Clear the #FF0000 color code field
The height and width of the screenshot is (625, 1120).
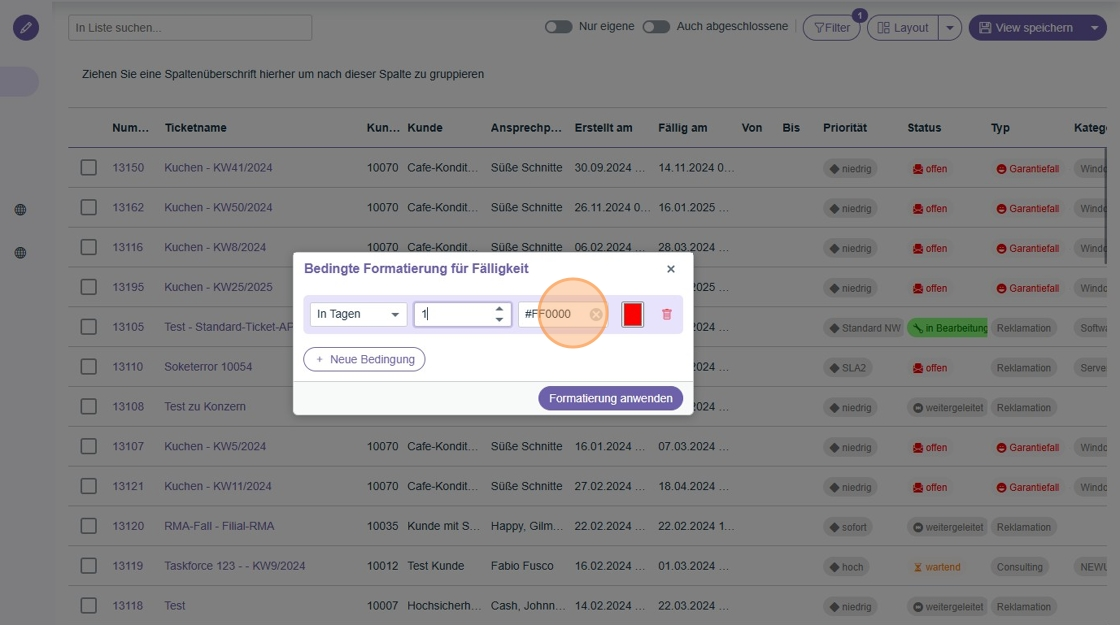596,314
